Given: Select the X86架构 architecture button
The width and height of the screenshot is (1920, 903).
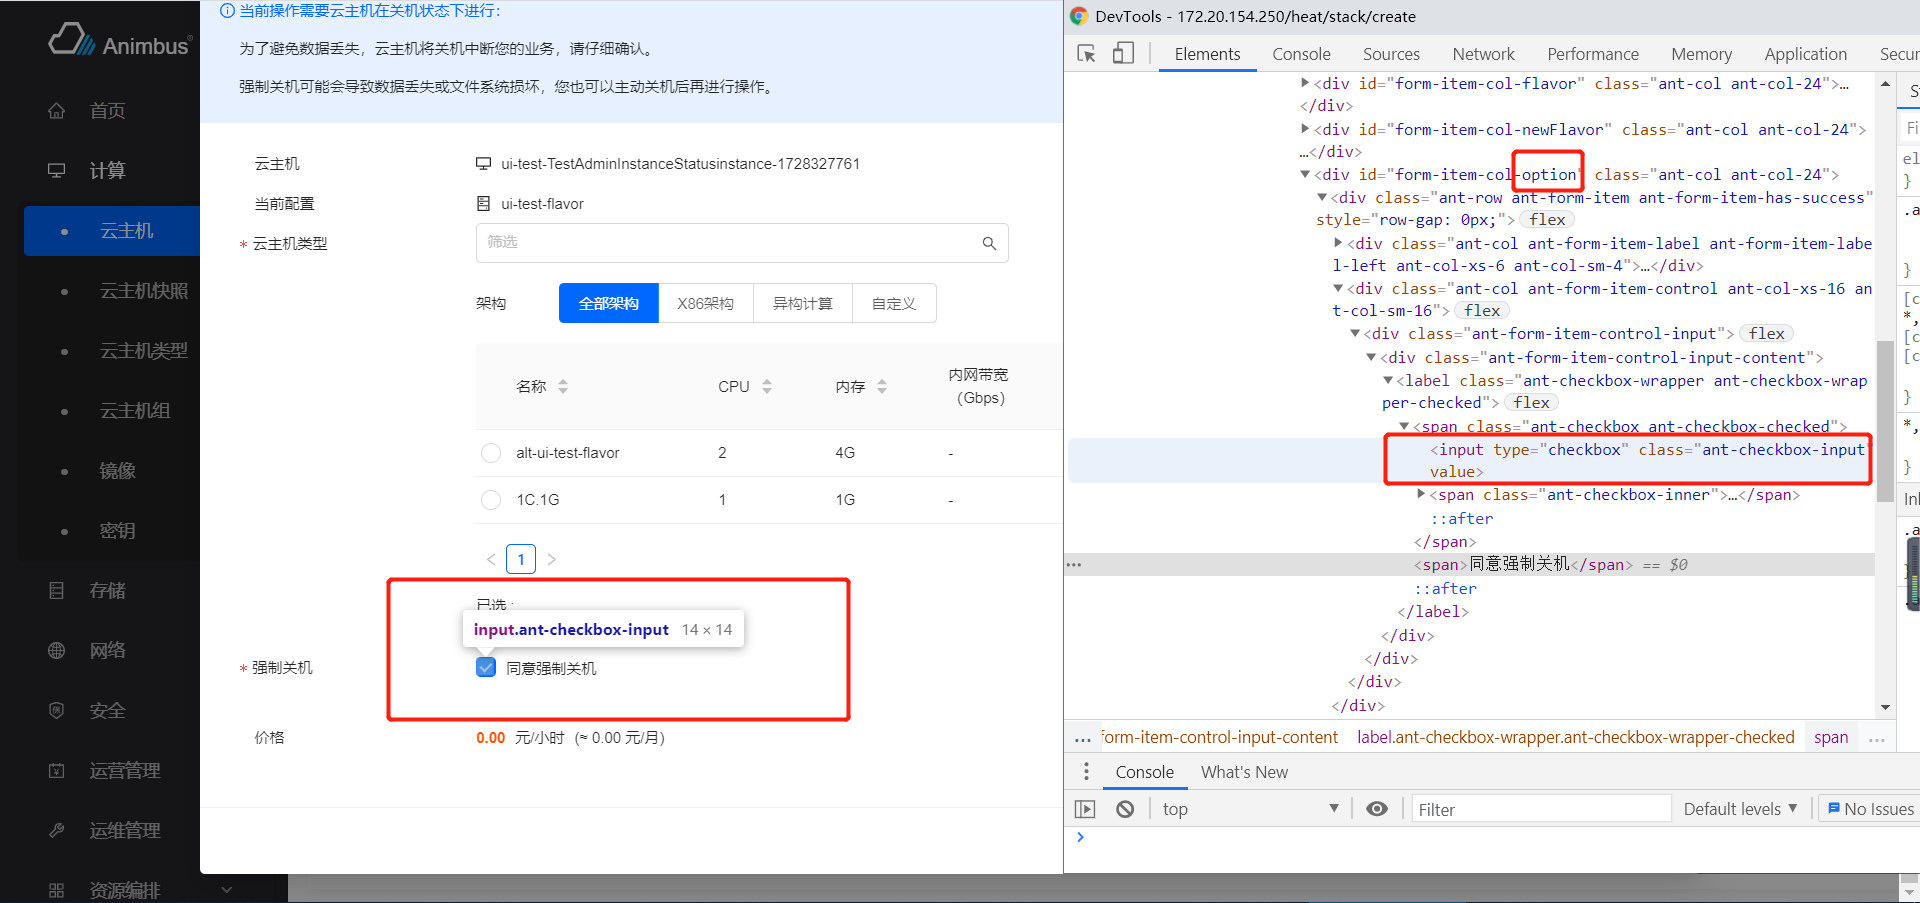Looking at the screenshot, I should point(705,303).
